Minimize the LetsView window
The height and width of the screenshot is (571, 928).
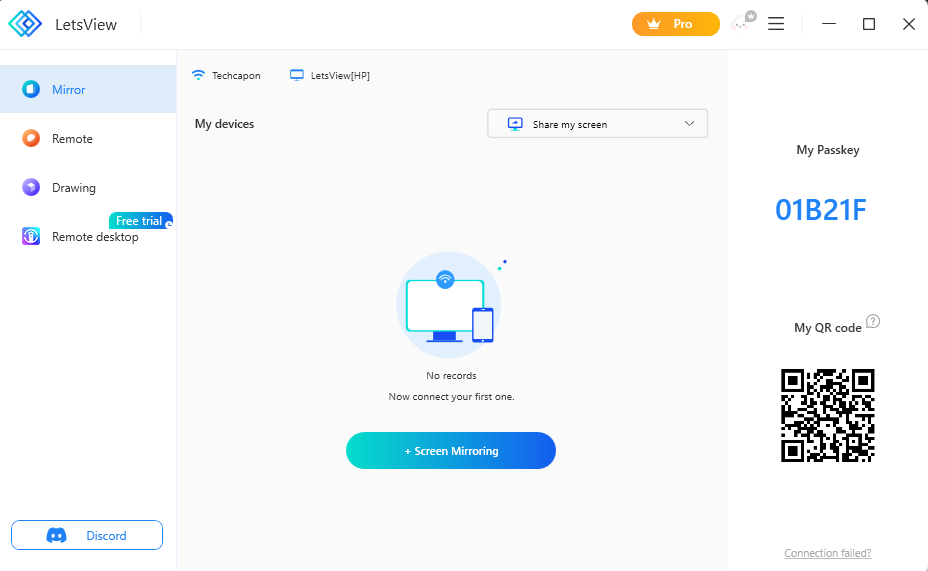tap(829, 24)
